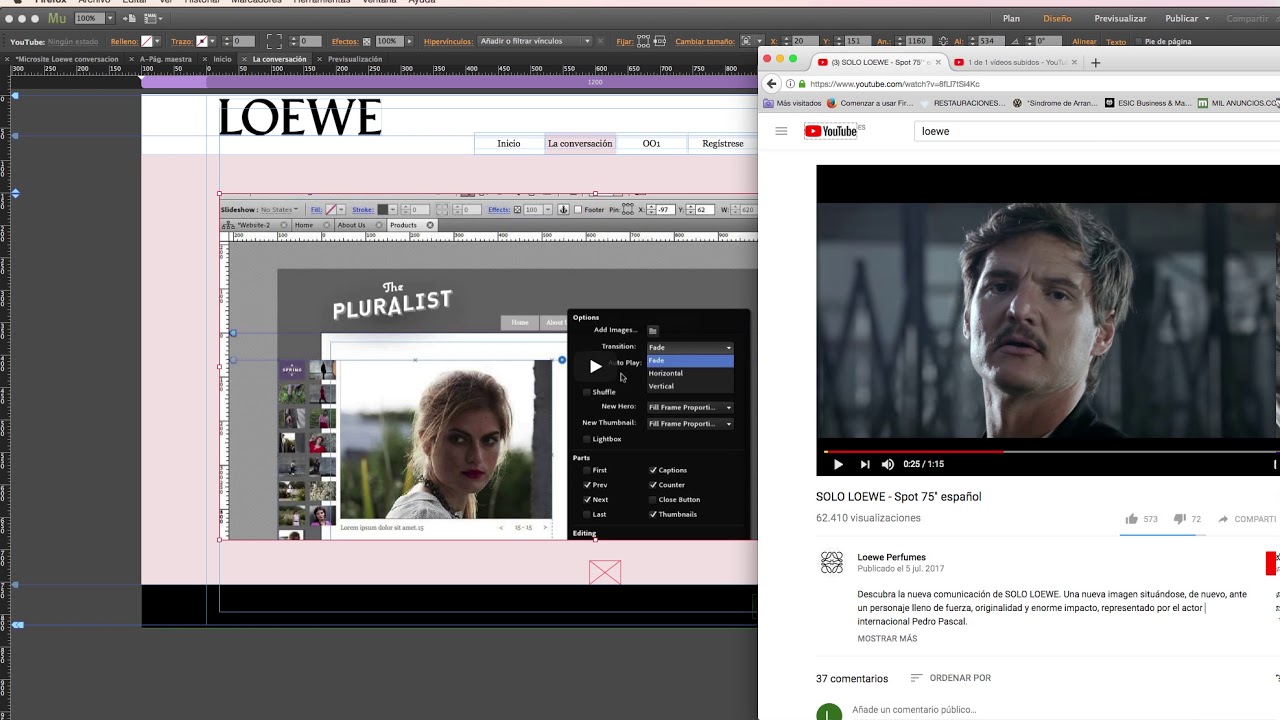
Task: Switch to the Previsualización document tab
Action: [x=355, y=59]
